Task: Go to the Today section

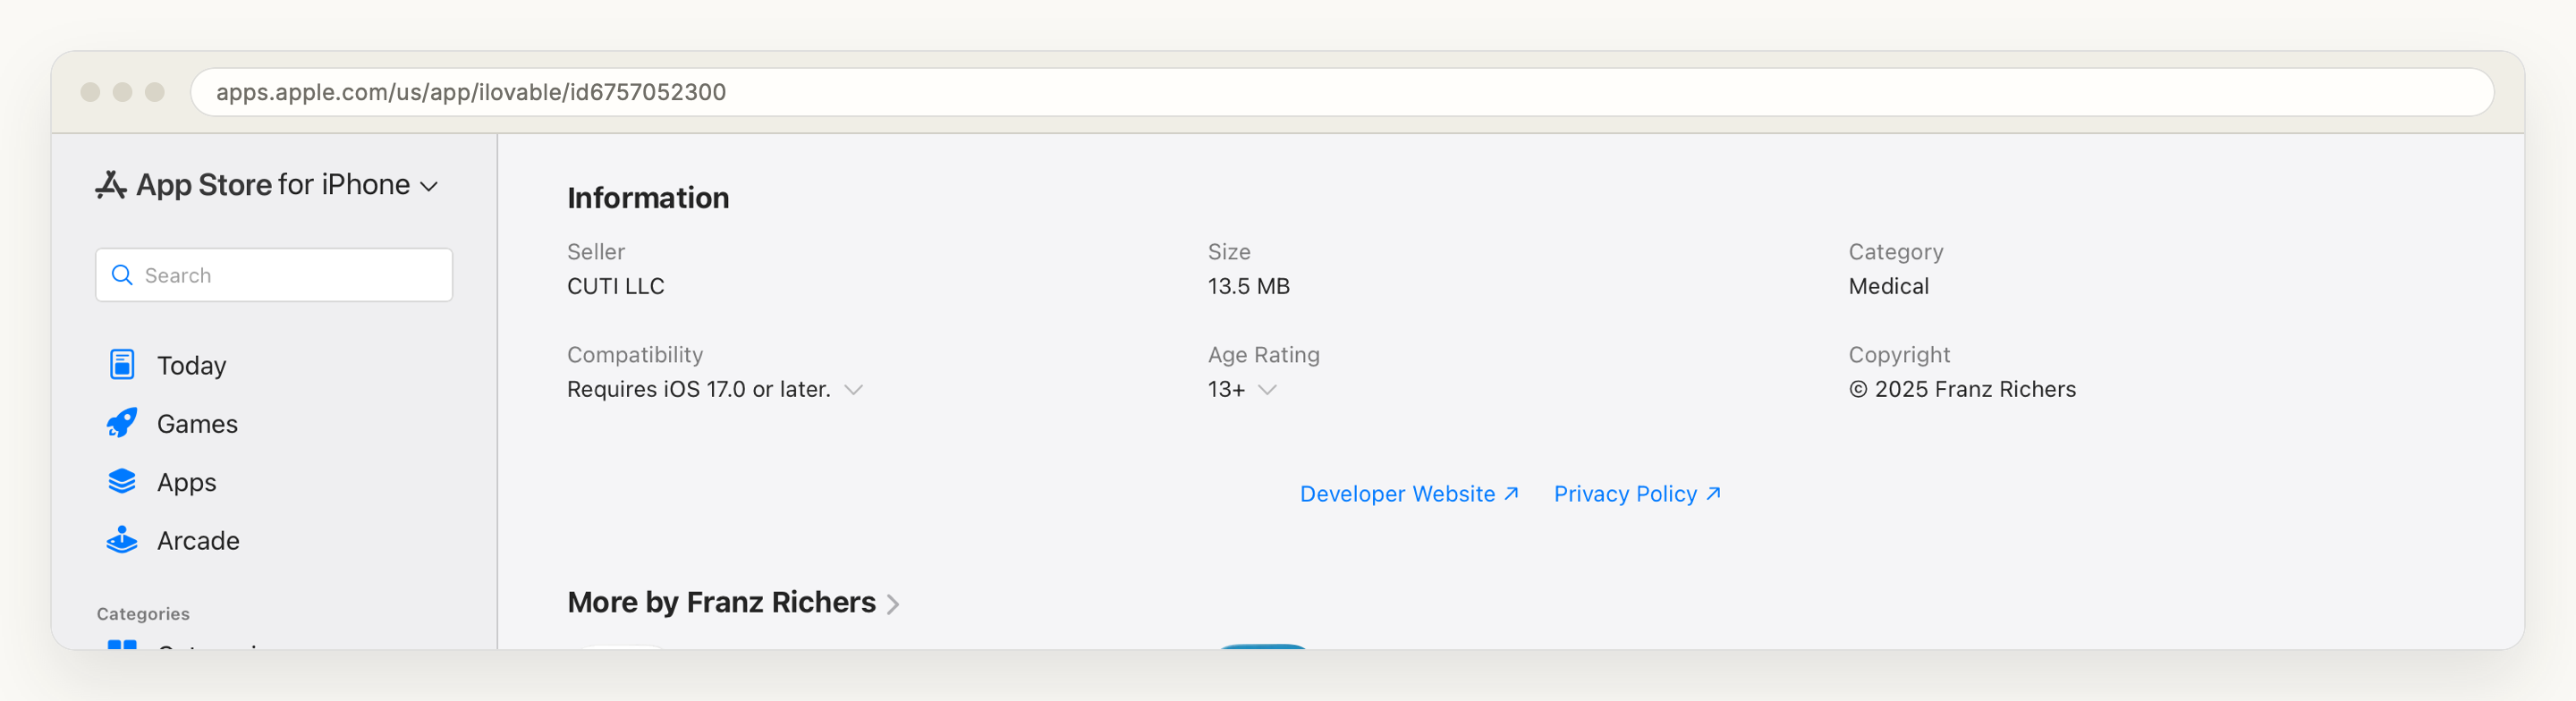Action: [191, 365]
